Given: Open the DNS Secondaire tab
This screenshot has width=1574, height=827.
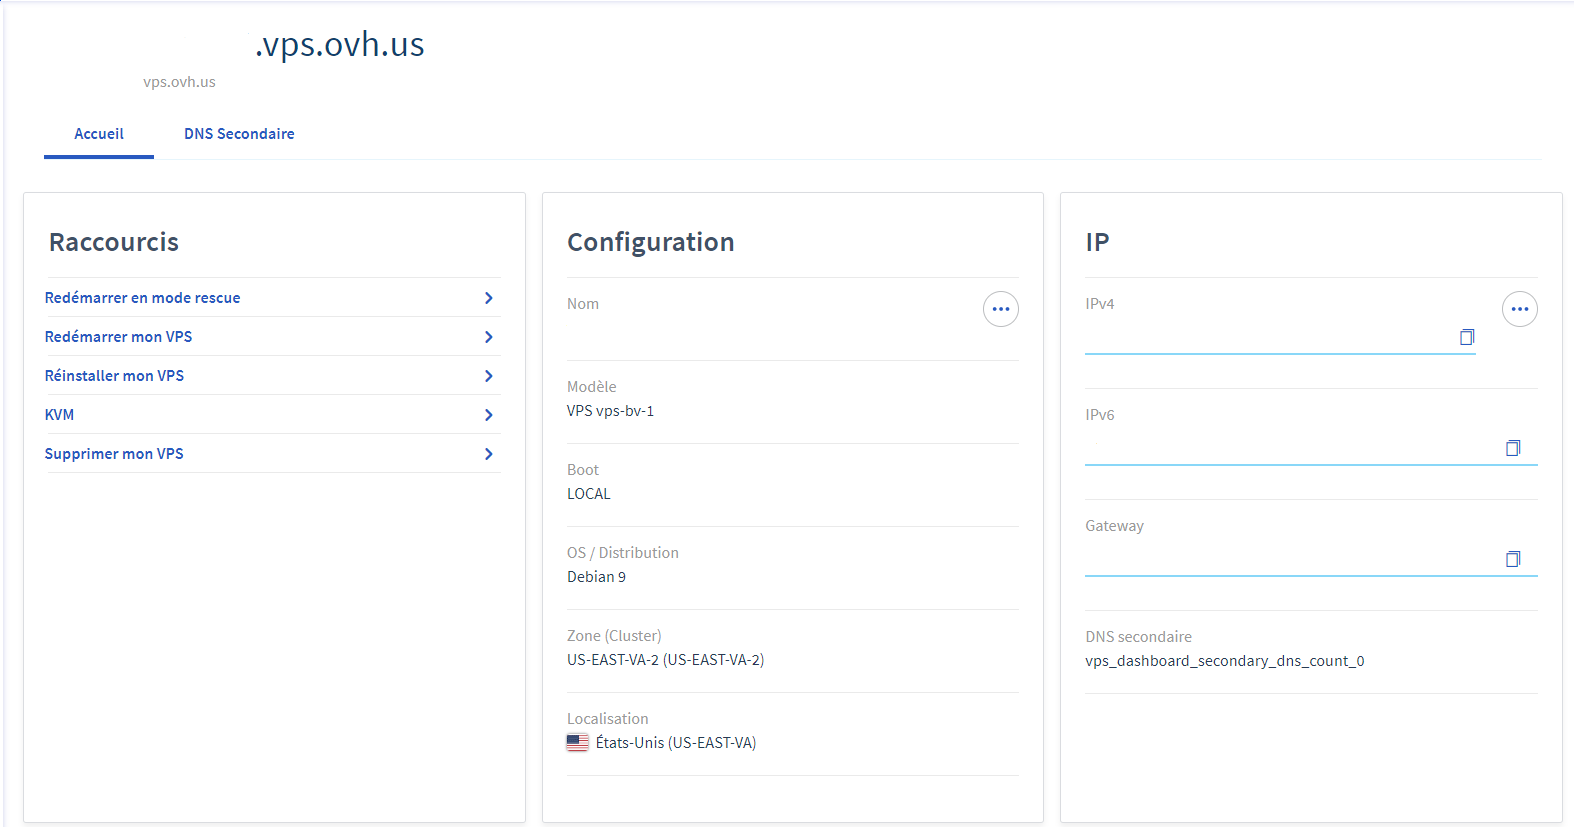Looking at the screenshot, I should [239, 134].
